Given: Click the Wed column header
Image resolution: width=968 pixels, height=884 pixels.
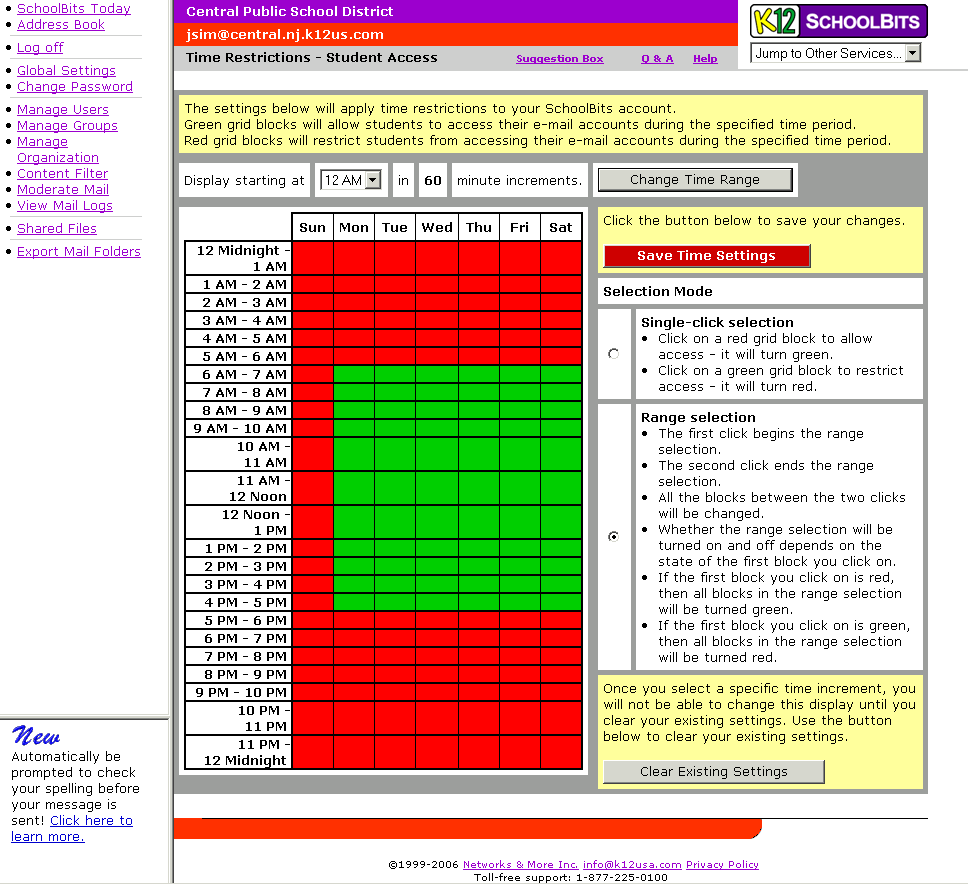Looking at the screenshot, I should (437, 227).
